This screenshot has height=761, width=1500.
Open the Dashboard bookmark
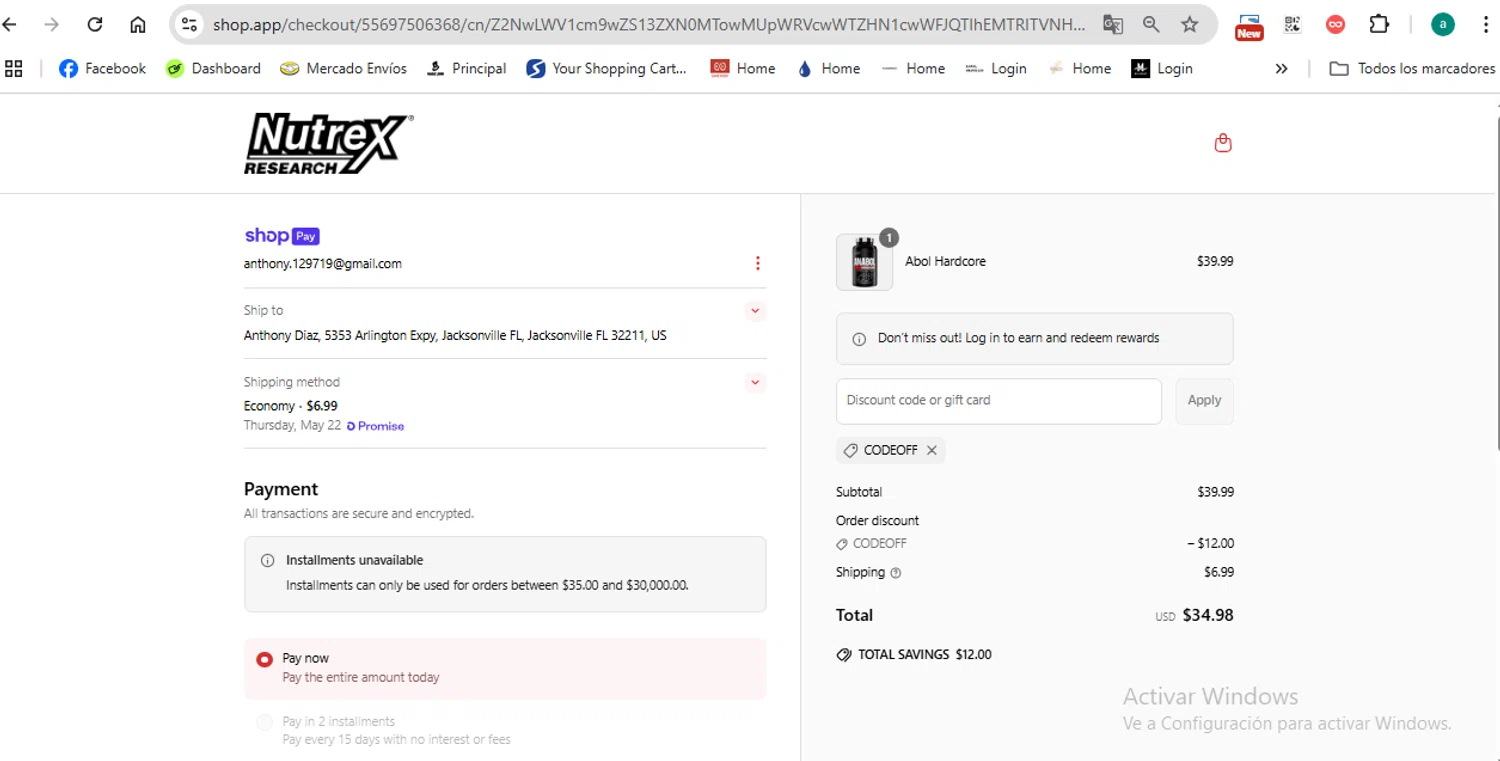[x=213, y=68]
